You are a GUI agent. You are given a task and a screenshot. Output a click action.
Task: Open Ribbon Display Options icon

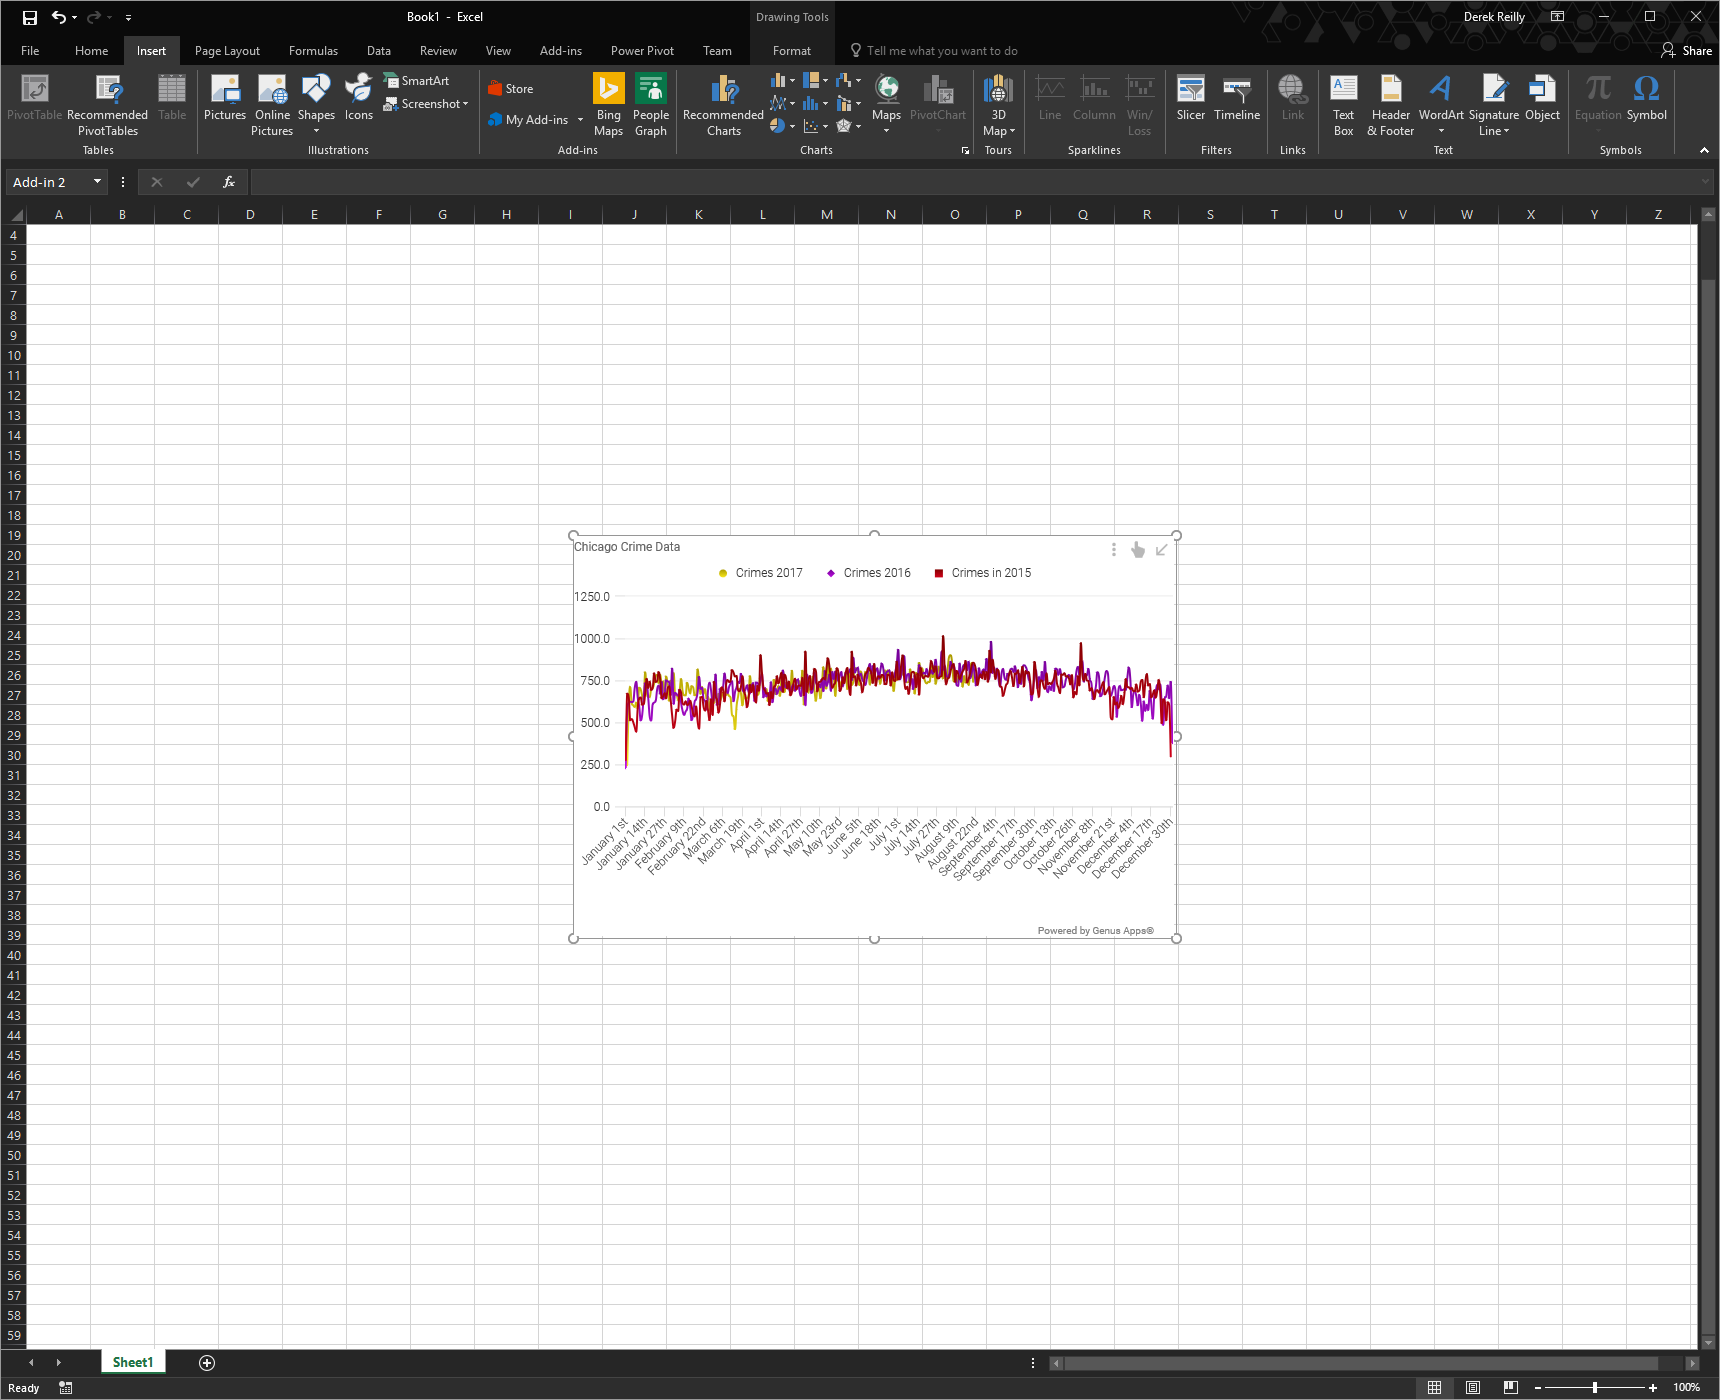click(1558, 17)
